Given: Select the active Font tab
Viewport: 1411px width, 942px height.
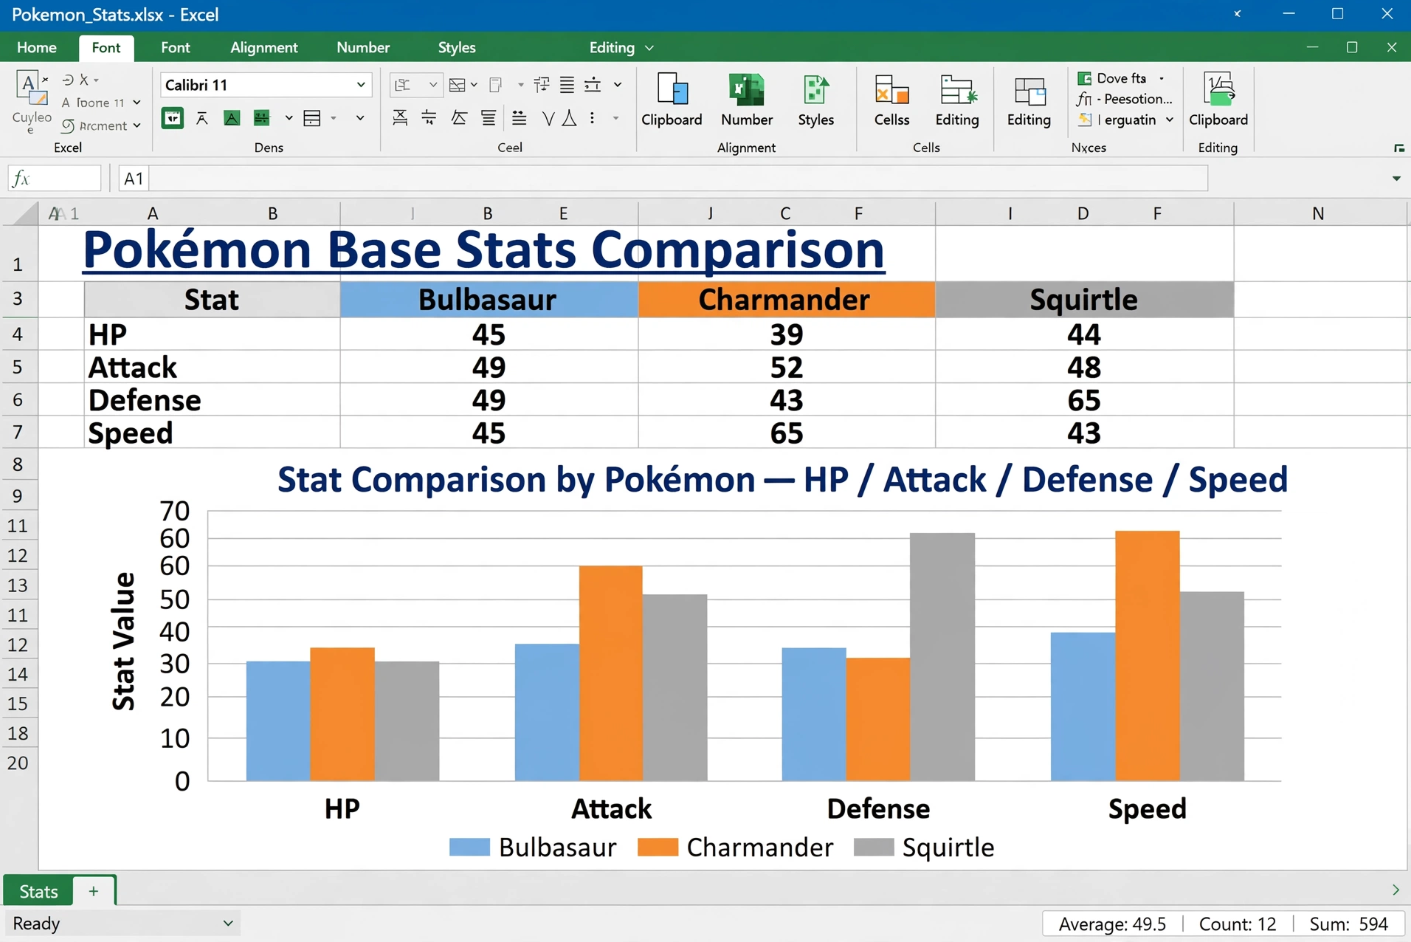Looking at the screenshot, I should [x=106, y=47].
